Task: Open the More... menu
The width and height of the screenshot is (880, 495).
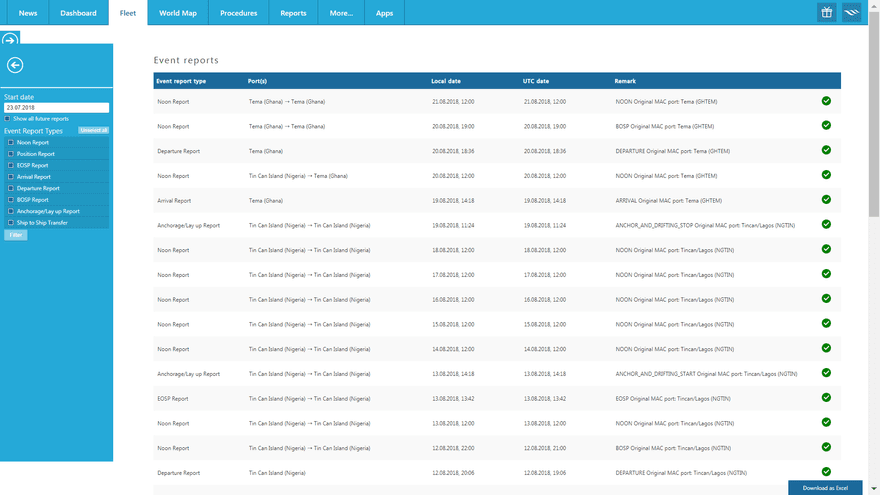Action: tap(341, 12)
